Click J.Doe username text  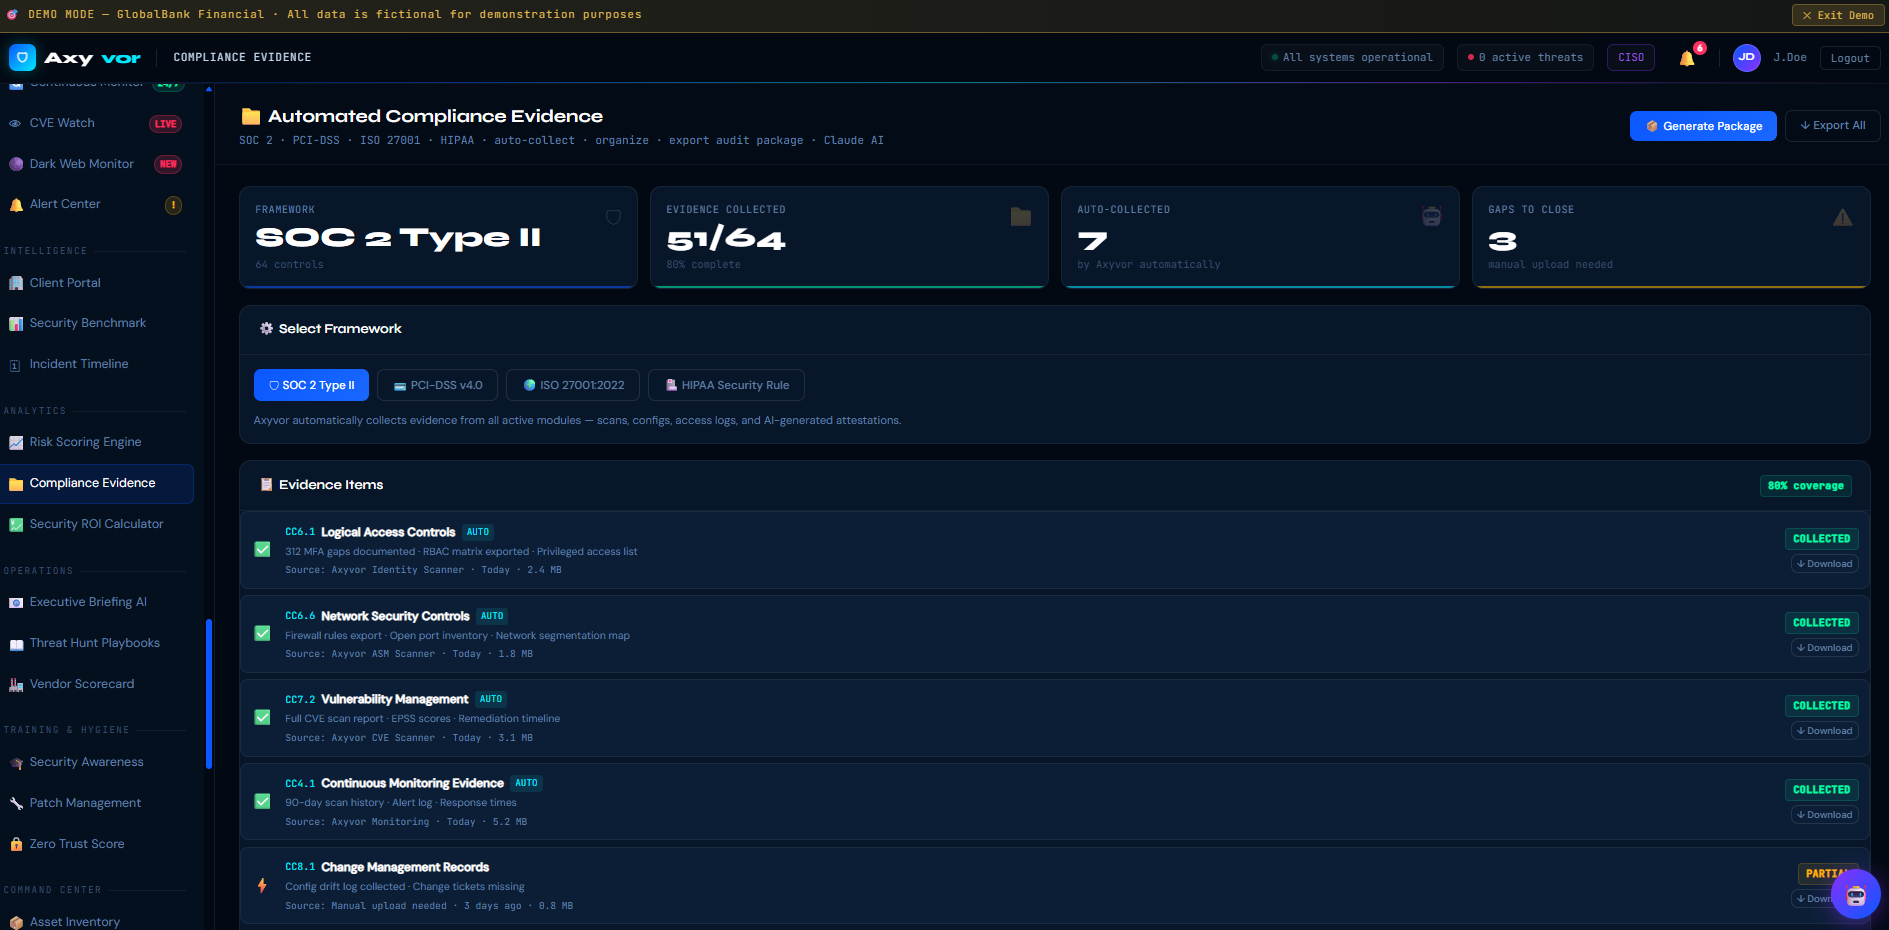[x=1789, y=58]
